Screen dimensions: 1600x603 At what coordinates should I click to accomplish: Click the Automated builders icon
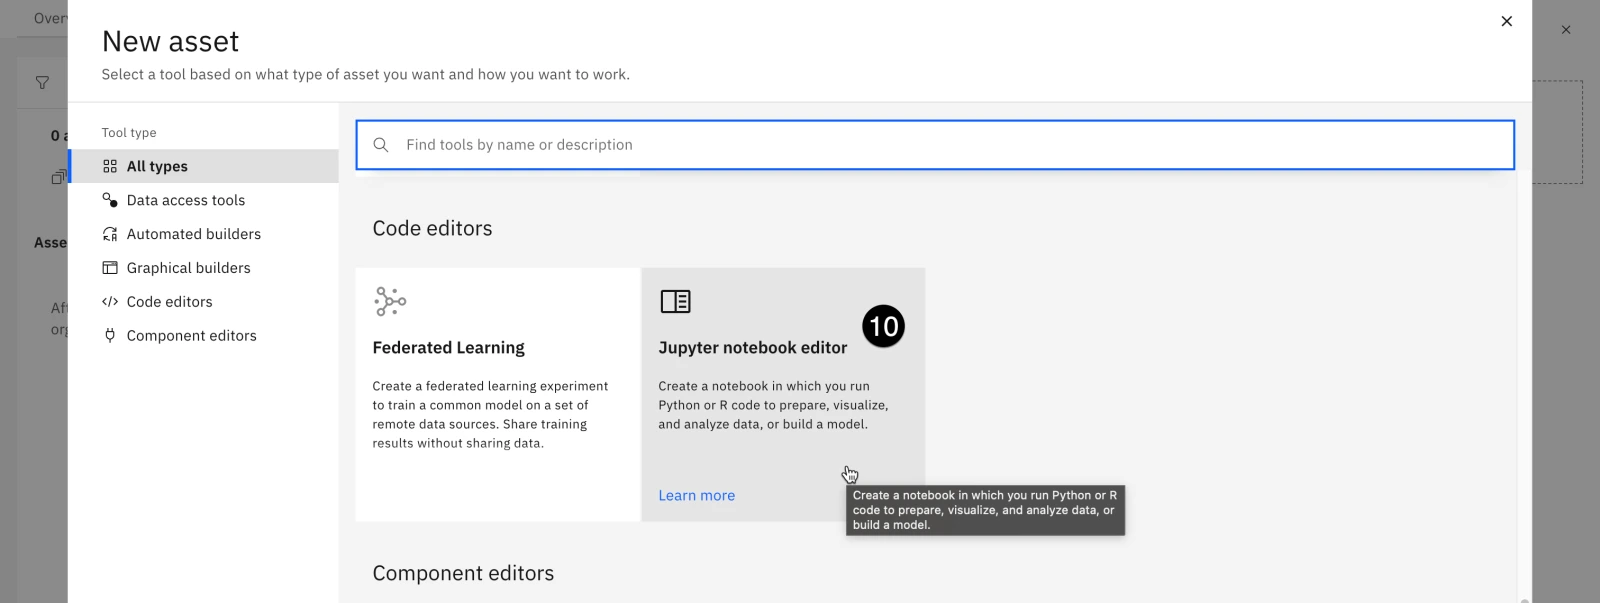[110, 234]
